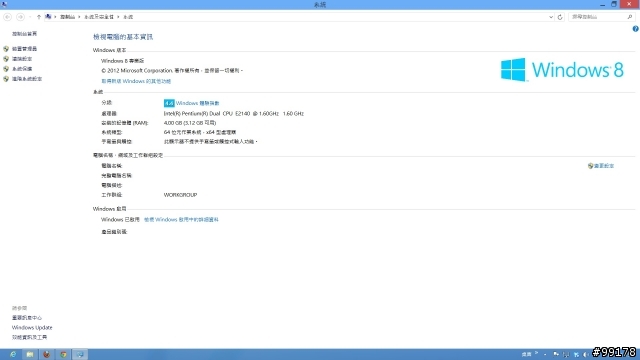Viewport: 640px width, 360px height.
Task: Click shield icon beside 裝置管理員
Action: click(6, 49)
